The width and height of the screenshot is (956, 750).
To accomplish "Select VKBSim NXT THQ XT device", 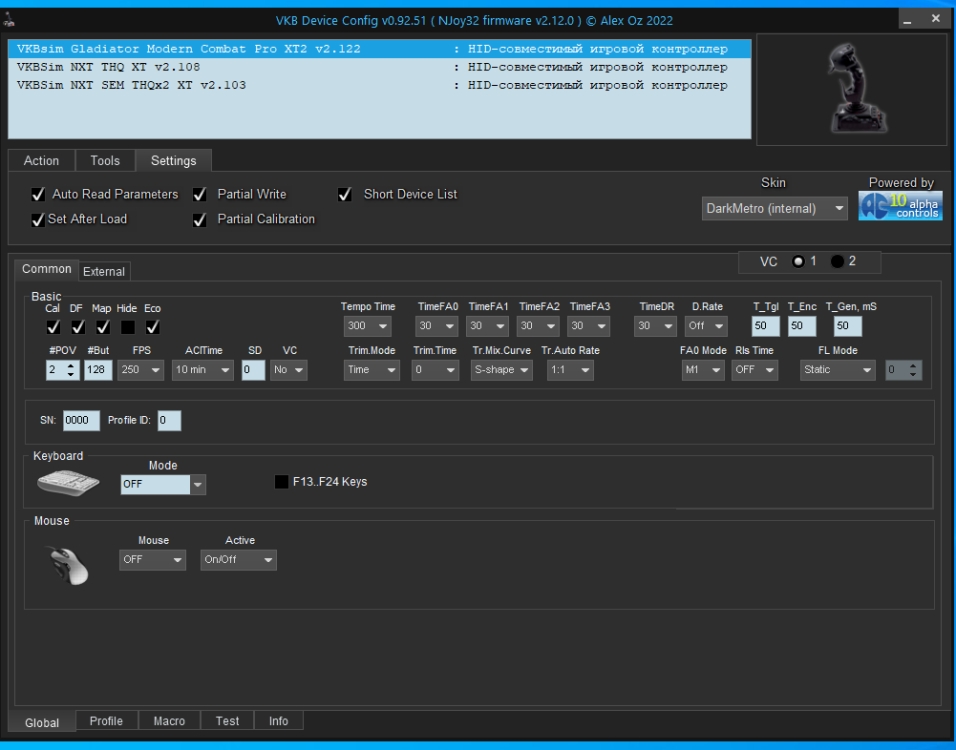I will click(x=108, y=67).
